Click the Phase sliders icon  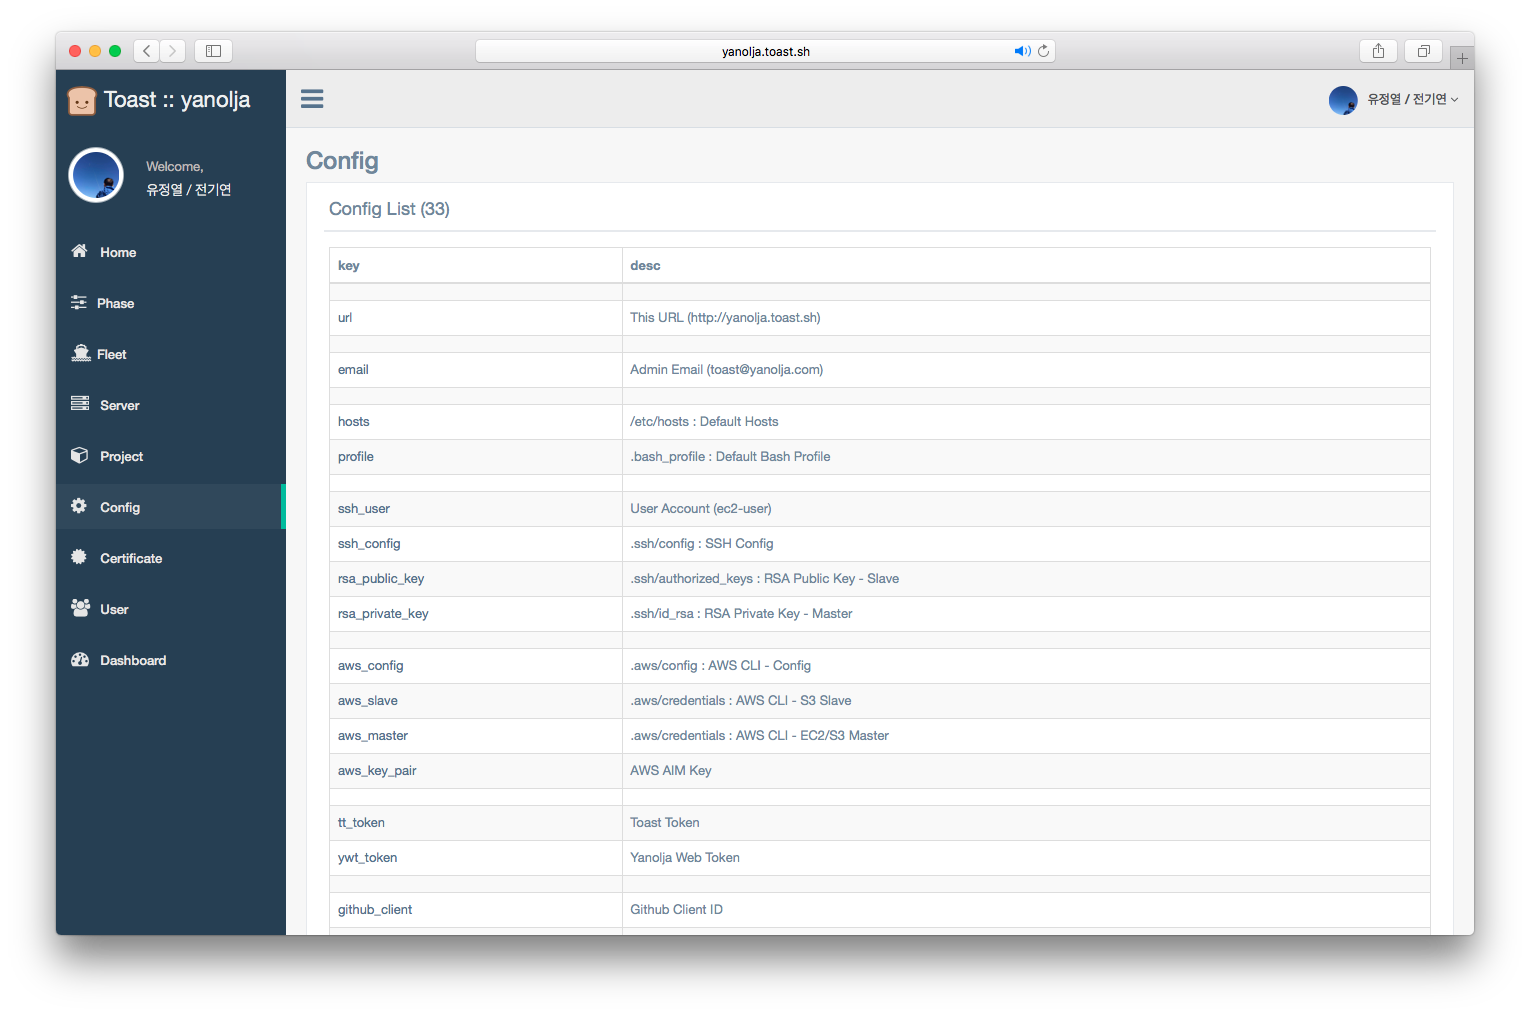[x=78, y=302]
